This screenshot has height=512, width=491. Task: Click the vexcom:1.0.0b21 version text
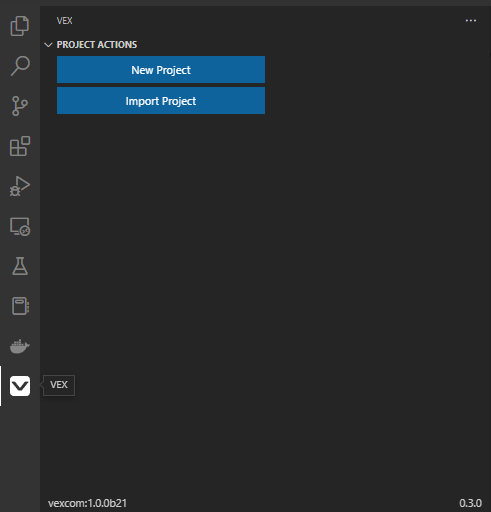pyautogui.click(x=87, y=503)
